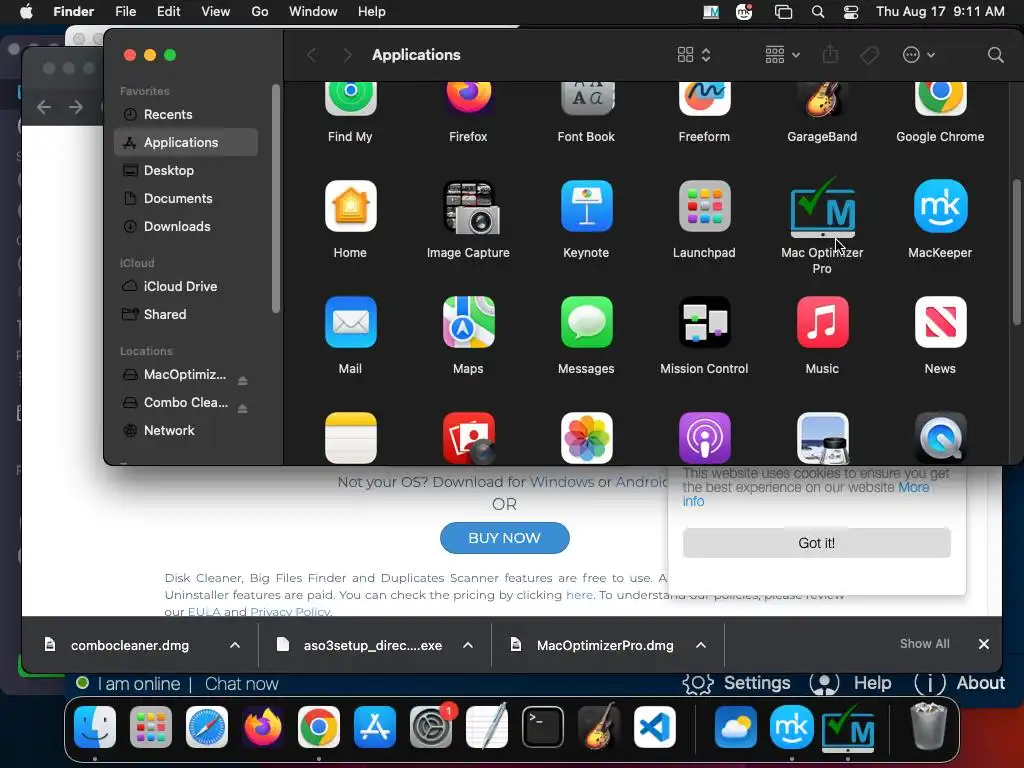Select the Font Book app icon
Screen dimensions: 1024x768
click(x=586, y=99)
